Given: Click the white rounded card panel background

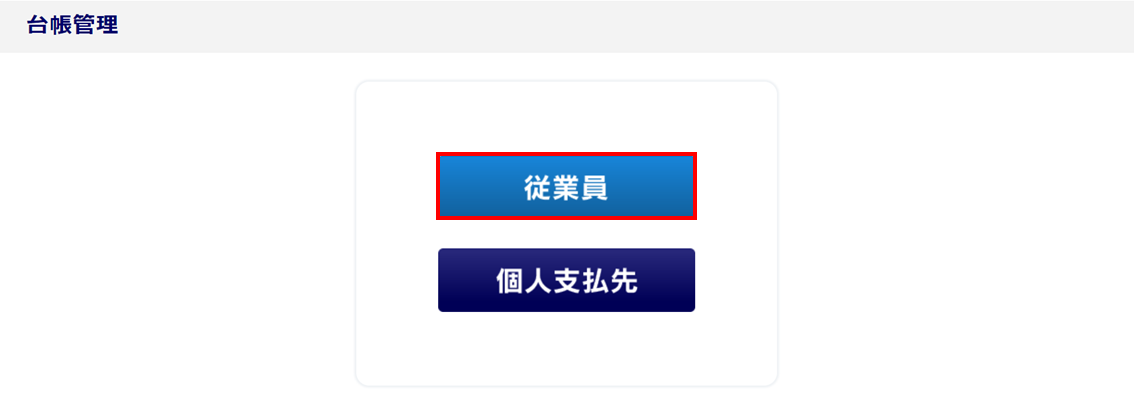Looking at the screenshot, I should (566, 347).
